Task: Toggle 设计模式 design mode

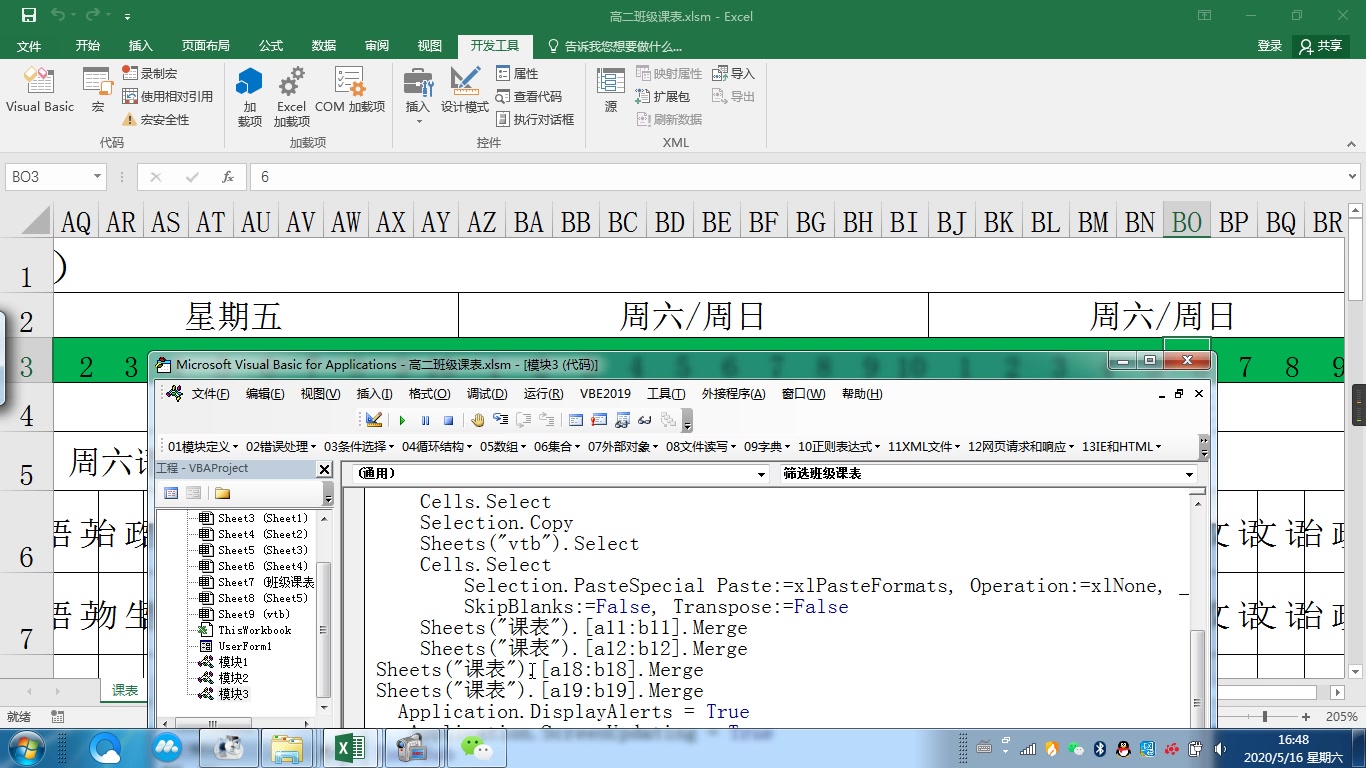Action: (465, 90)
